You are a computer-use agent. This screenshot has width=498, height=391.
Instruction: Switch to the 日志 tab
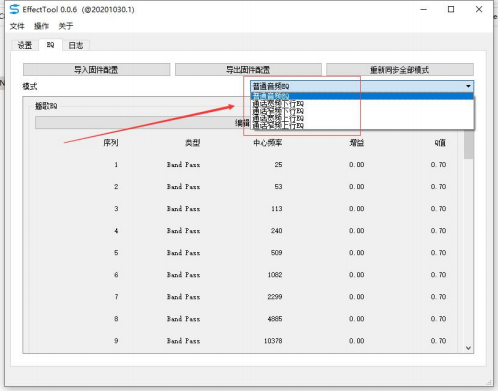(76, 45)
